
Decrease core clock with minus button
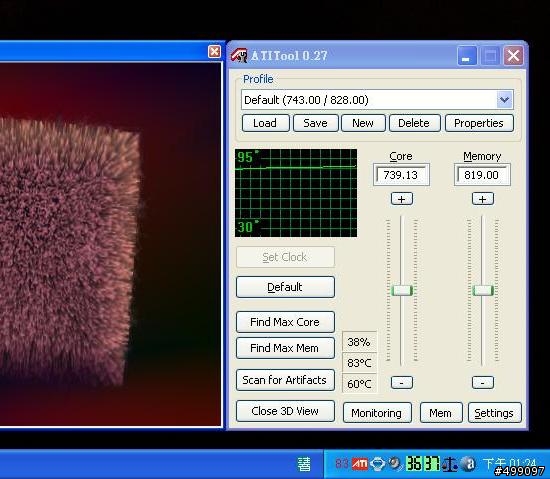coord(402,382)
